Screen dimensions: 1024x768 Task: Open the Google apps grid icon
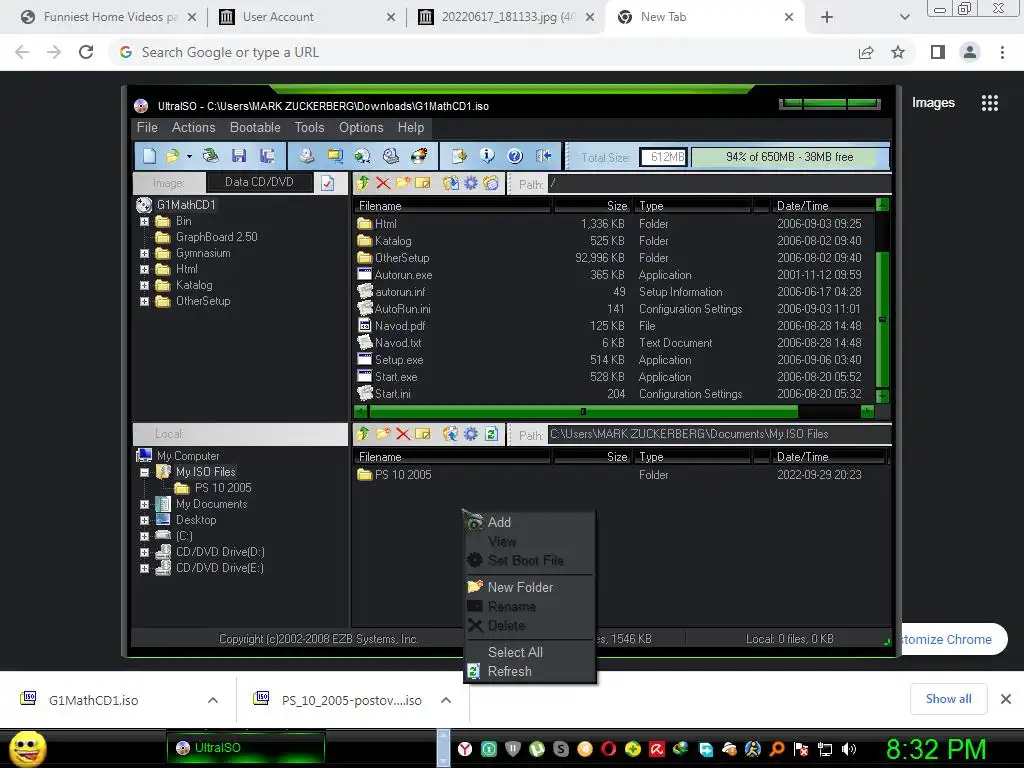point(989,103)
